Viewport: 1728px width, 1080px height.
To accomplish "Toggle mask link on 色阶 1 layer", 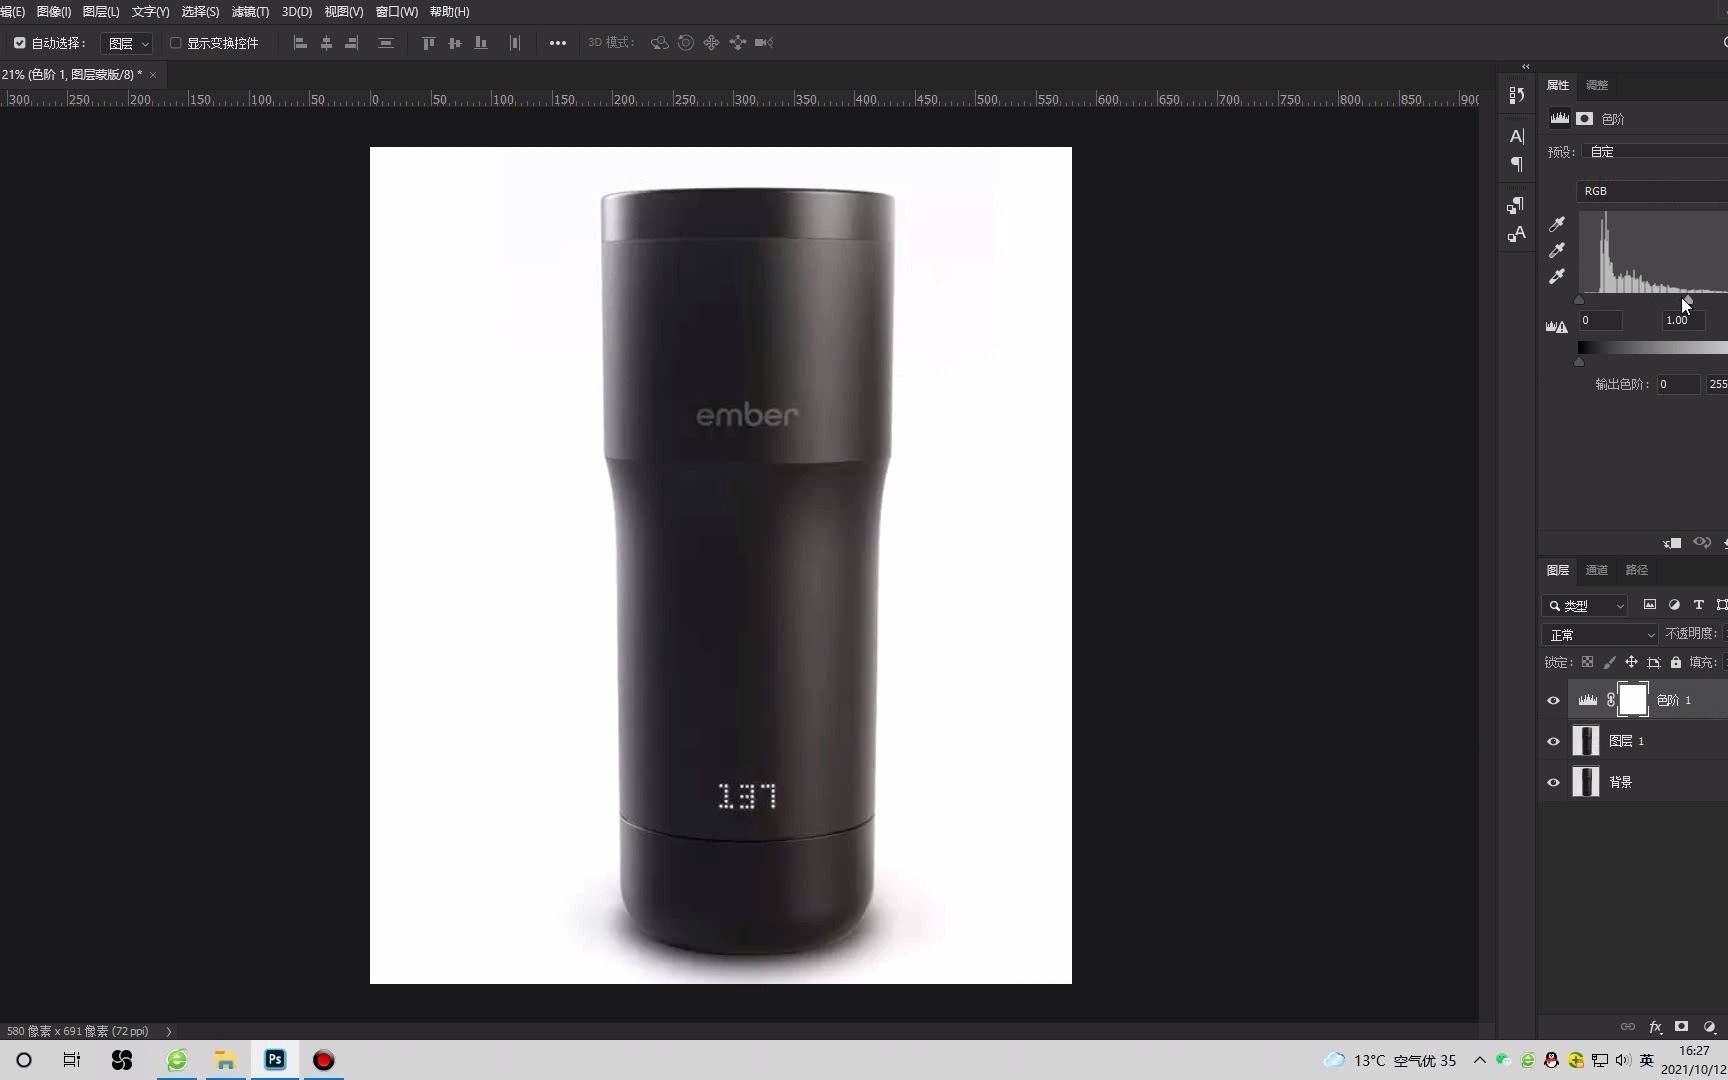I will click(1610, 700).
